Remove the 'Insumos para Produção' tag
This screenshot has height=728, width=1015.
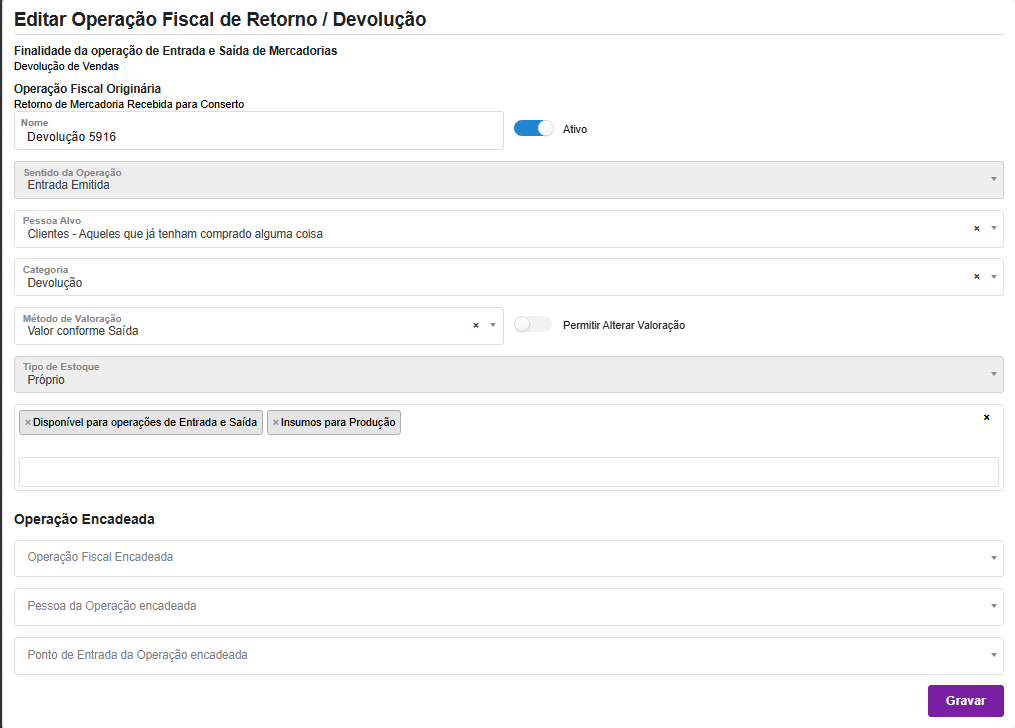(x=276, y=423)
